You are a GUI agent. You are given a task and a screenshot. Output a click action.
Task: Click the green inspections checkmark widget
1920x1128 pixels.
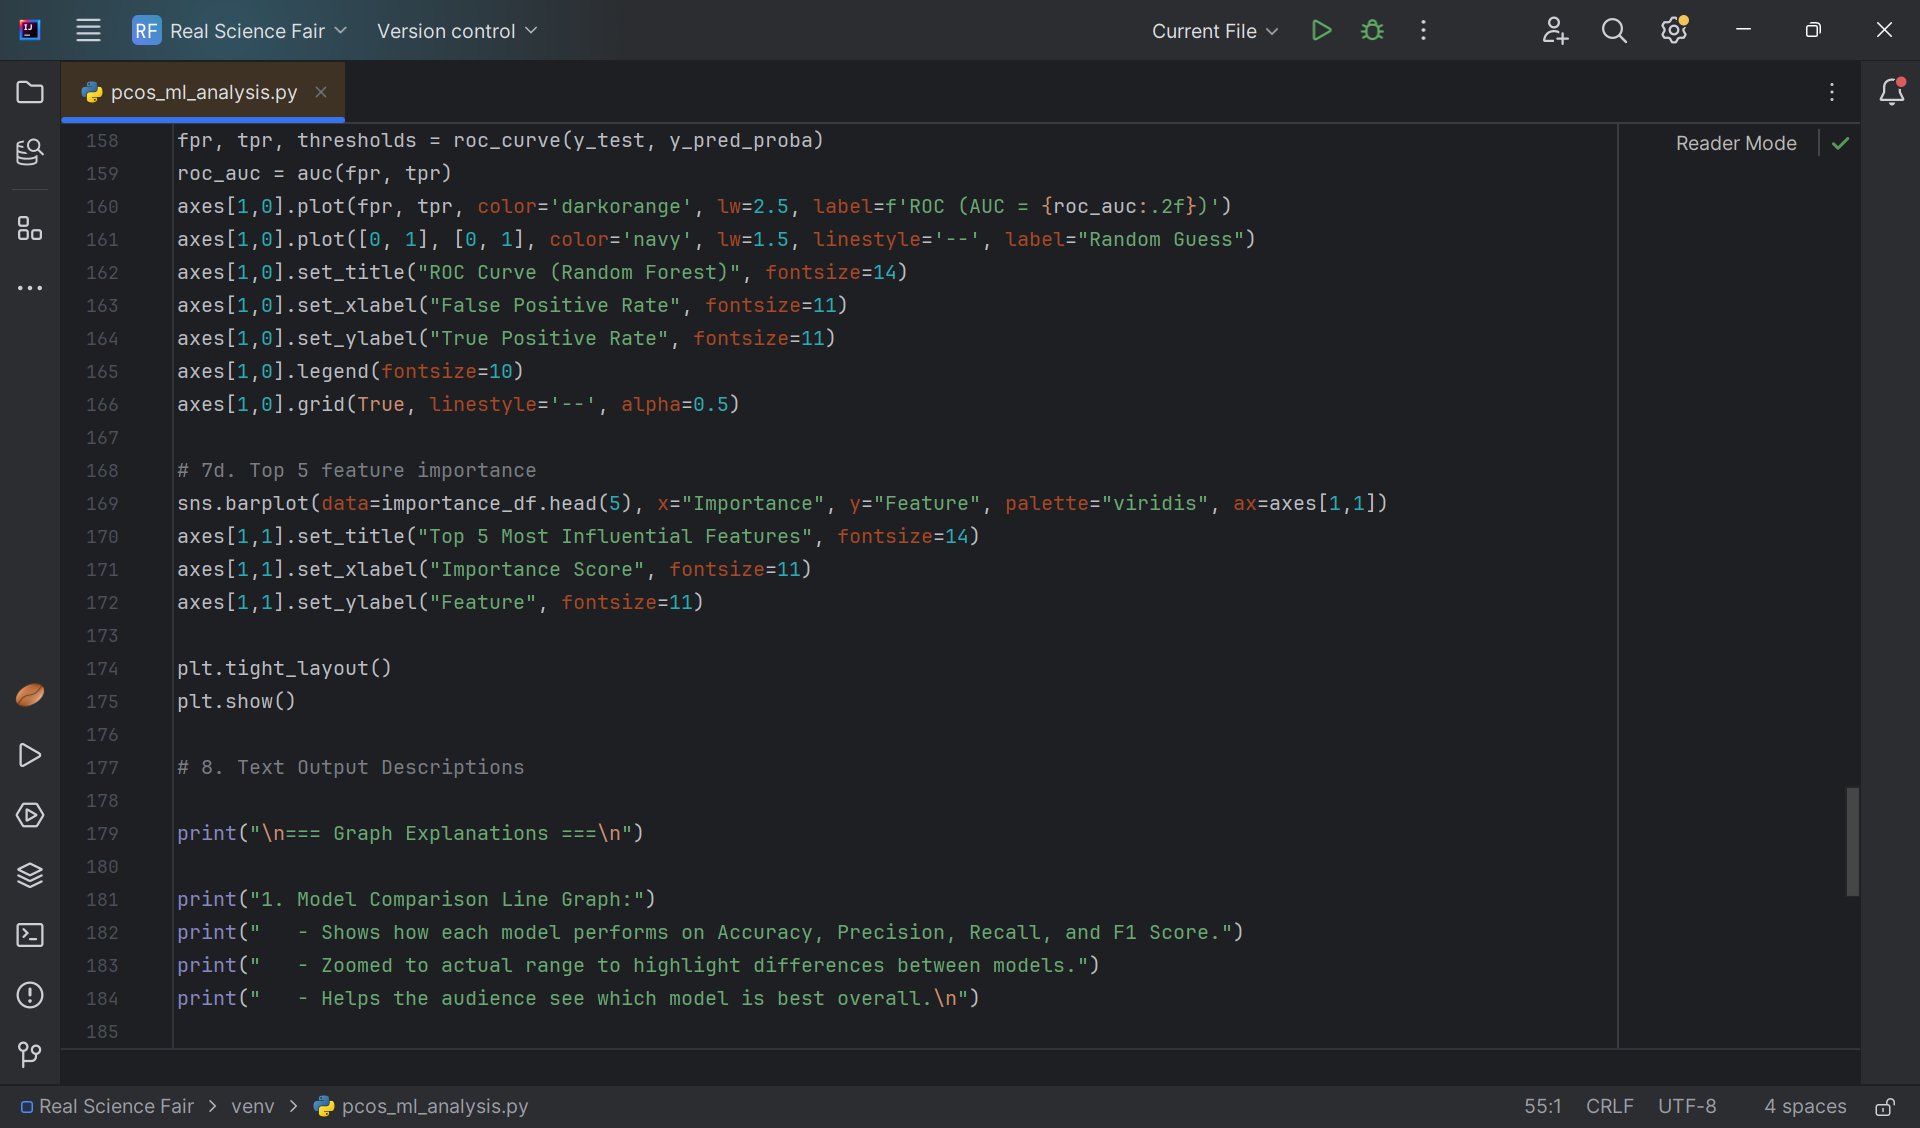pyautogui.click(x=1840, y=143)
